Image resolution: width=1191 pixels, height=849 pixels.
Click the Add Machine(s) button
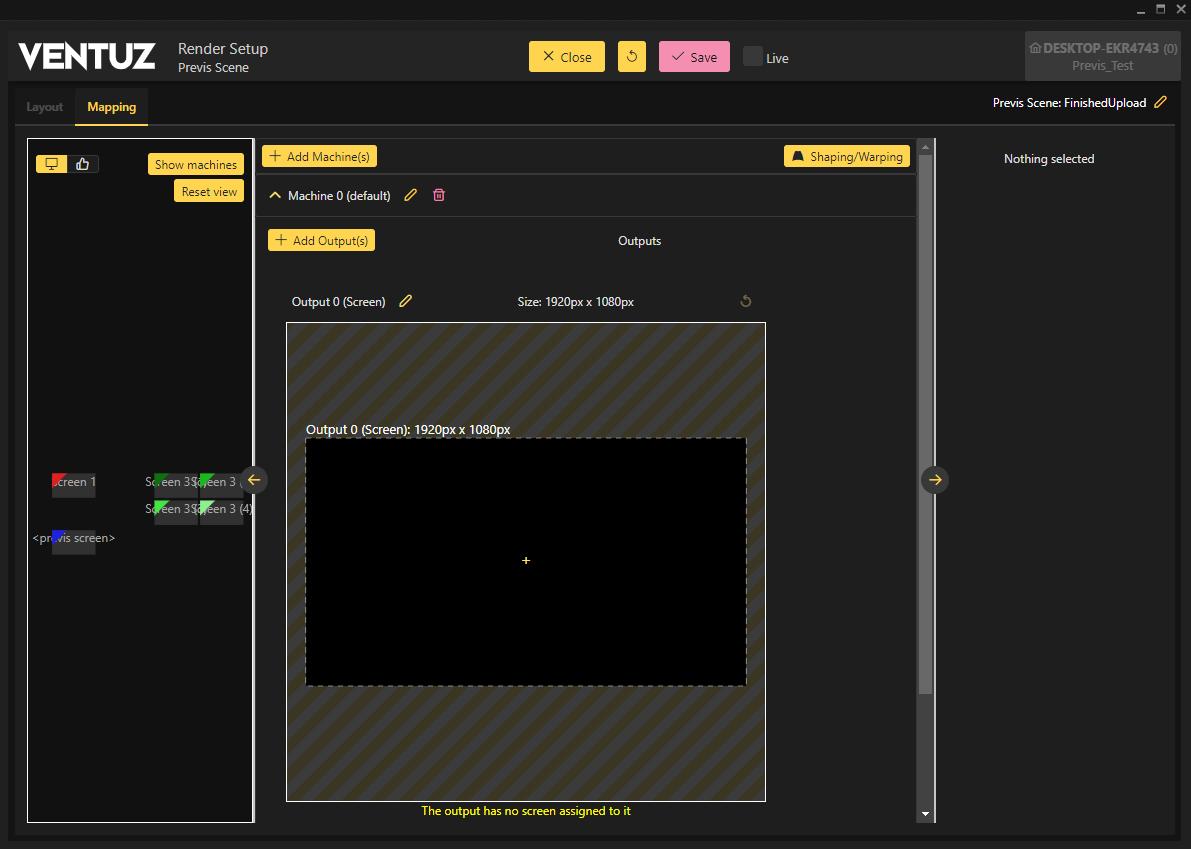pos(319,157)
